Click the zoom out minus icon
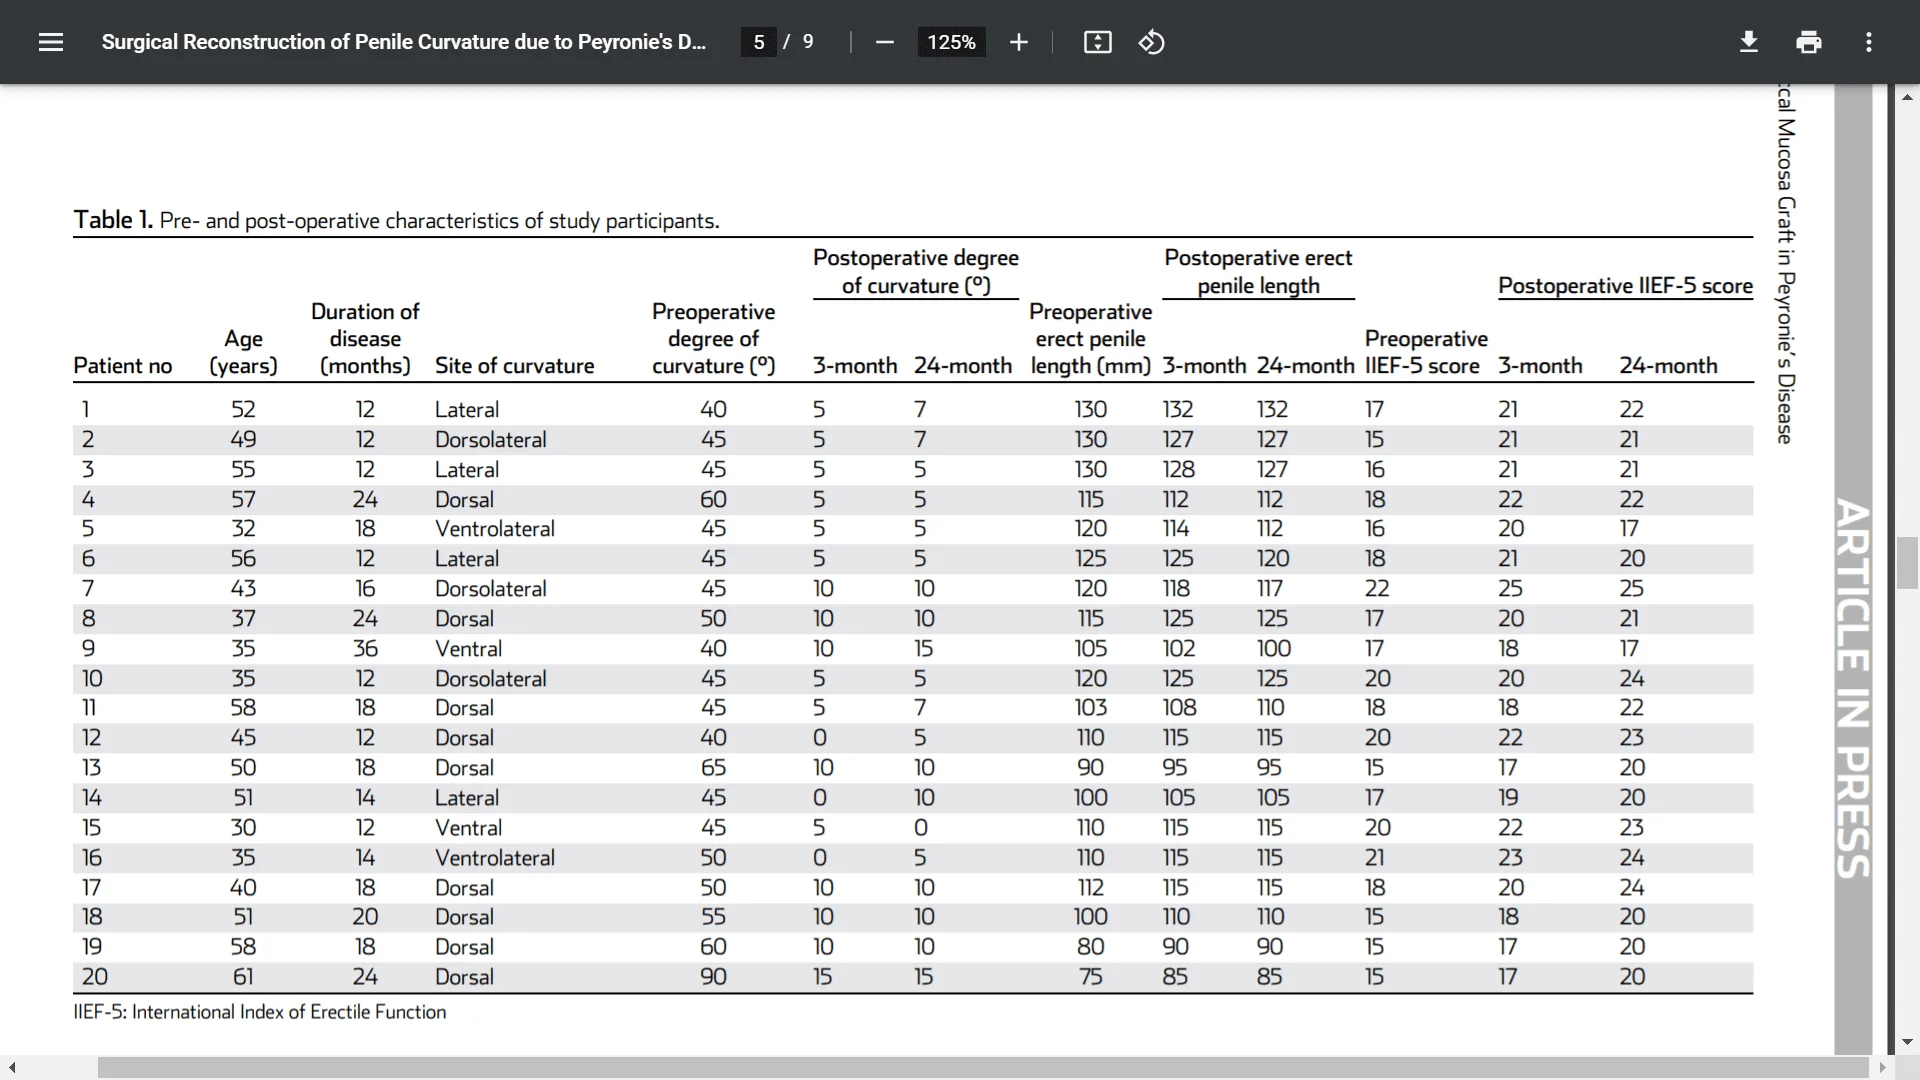Viewport: 1920px width, 1080px height. [x=884, y=42]
